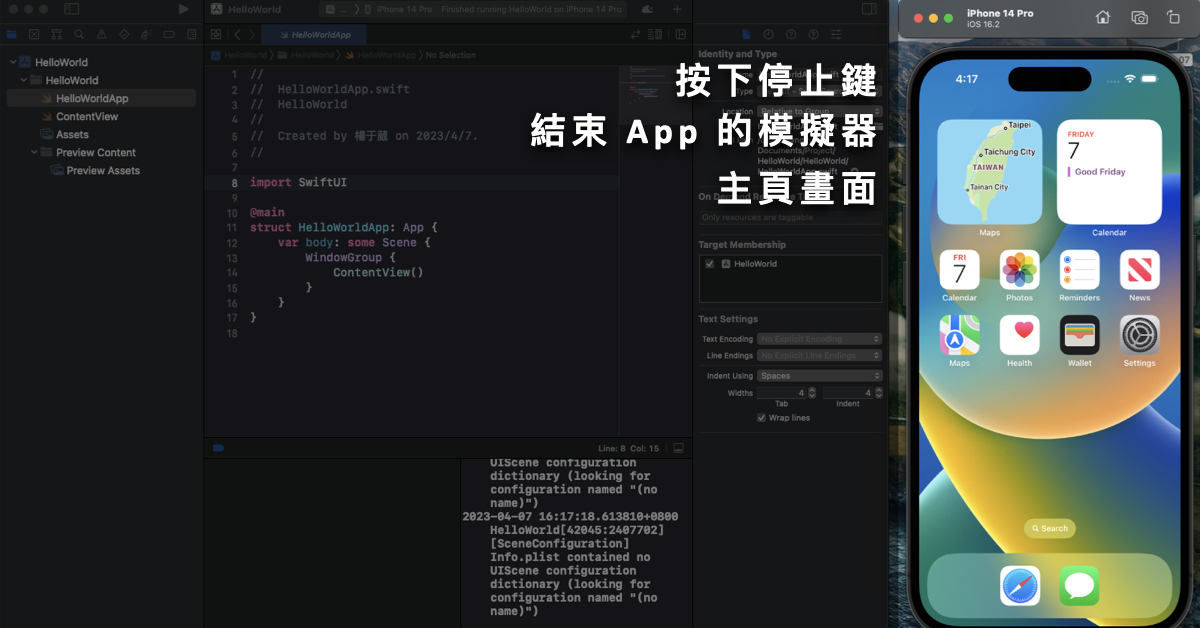Image resolution: width=1200 pixels, height=628 pixels.
Task: Click the Xcode Run (play) button
Action: click(x=183, y=9)
